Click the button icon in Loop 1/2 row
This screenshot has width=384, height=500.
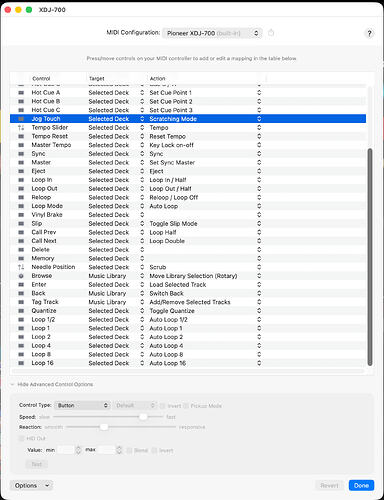tap(21, 319)
